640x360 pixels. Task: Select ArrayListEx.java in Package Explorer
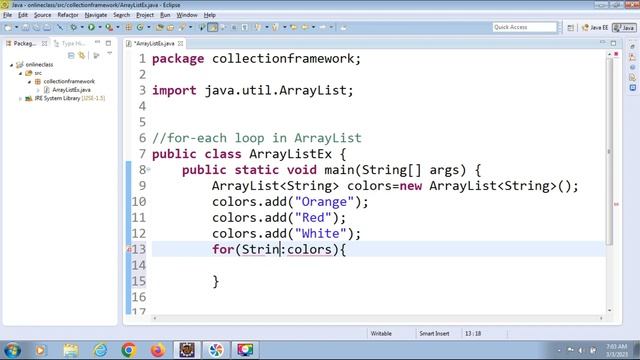coord(71,90)
